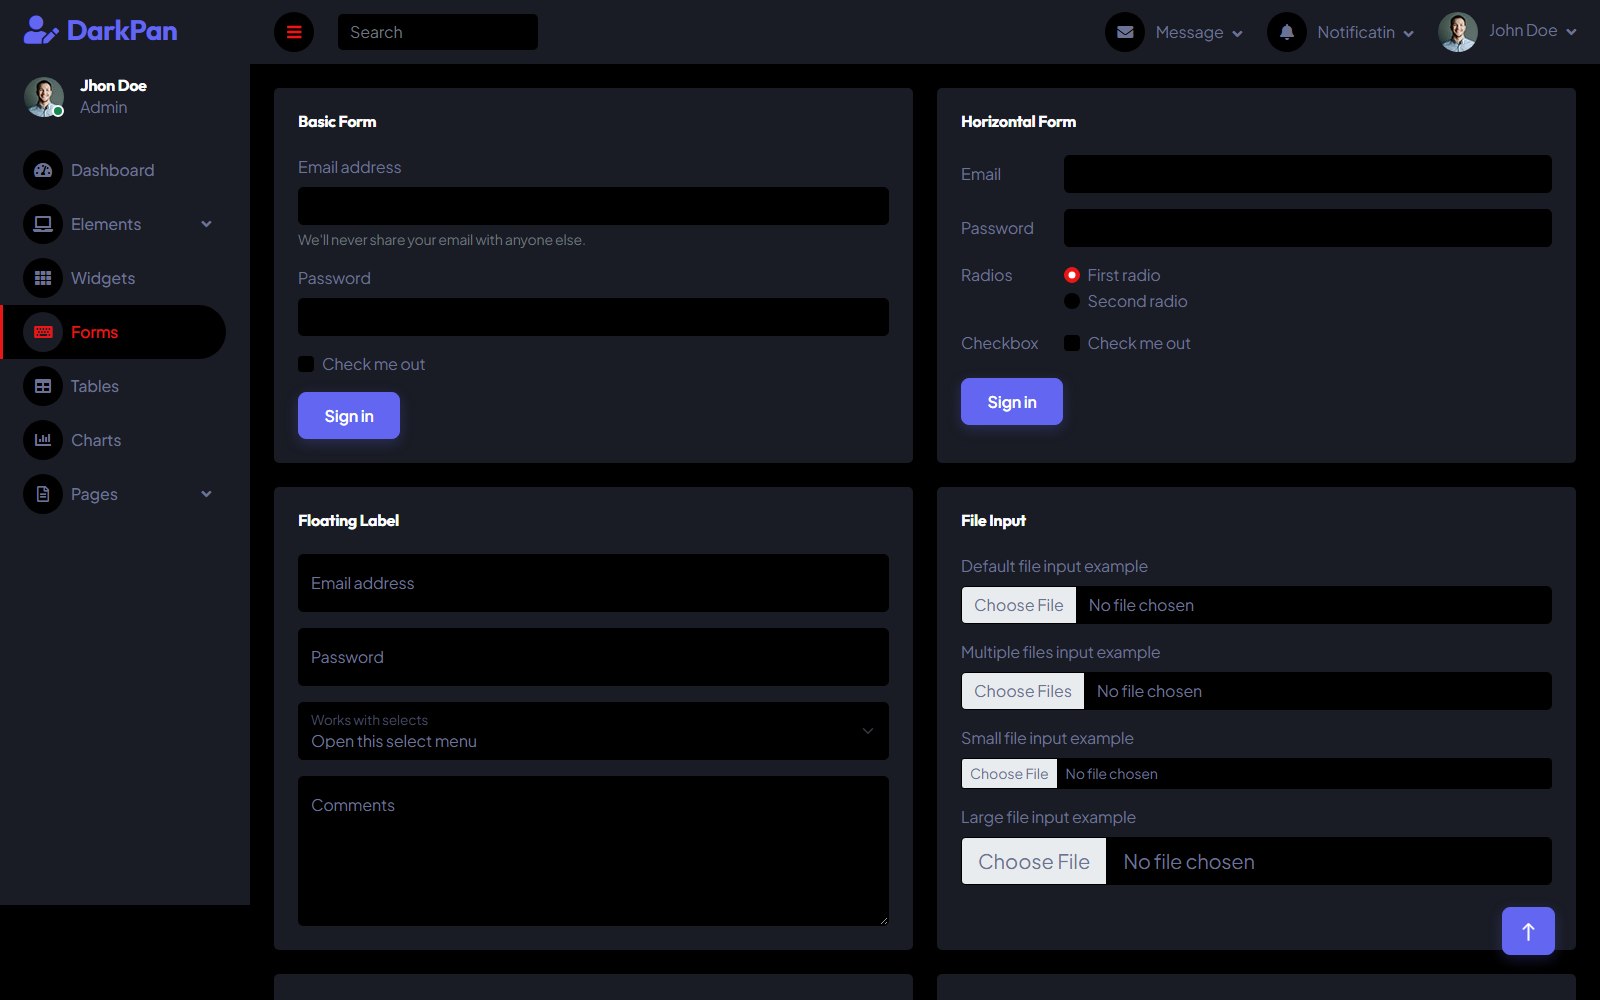Click the Pages document icon

43,494
